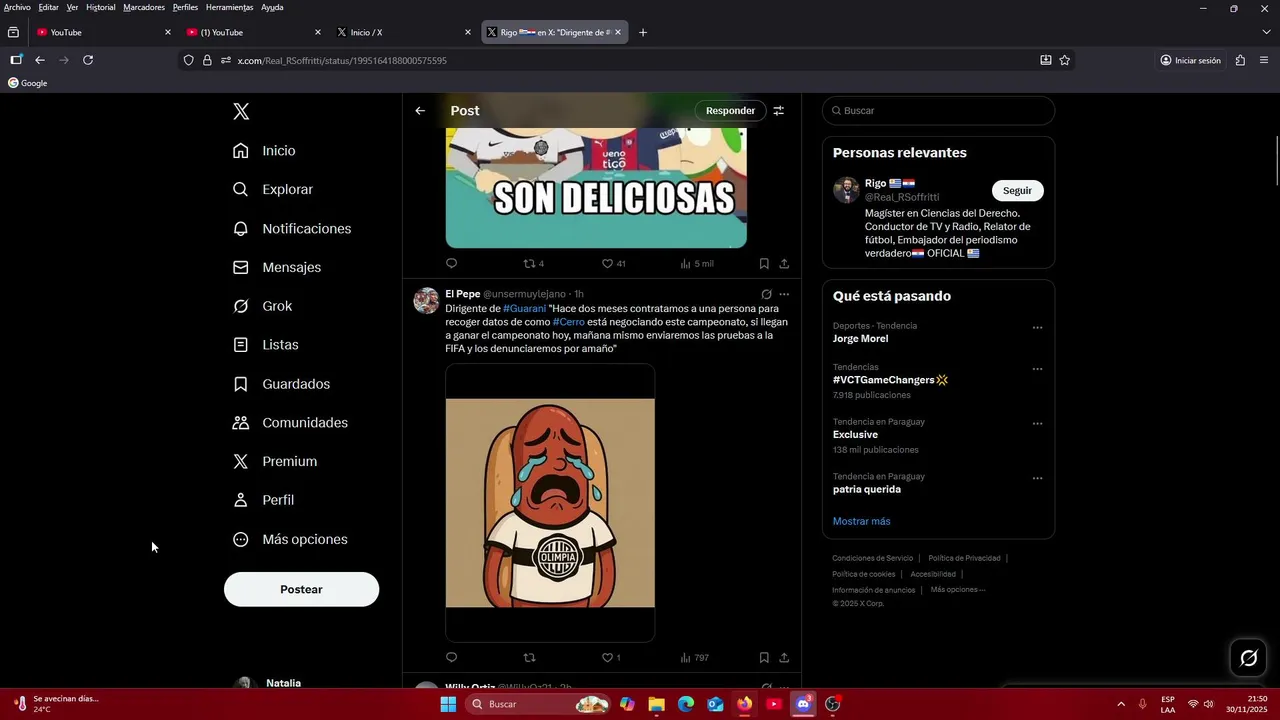Open Marcadores menu
Viewport: 1280px width, 720px height.
point(144,7)
